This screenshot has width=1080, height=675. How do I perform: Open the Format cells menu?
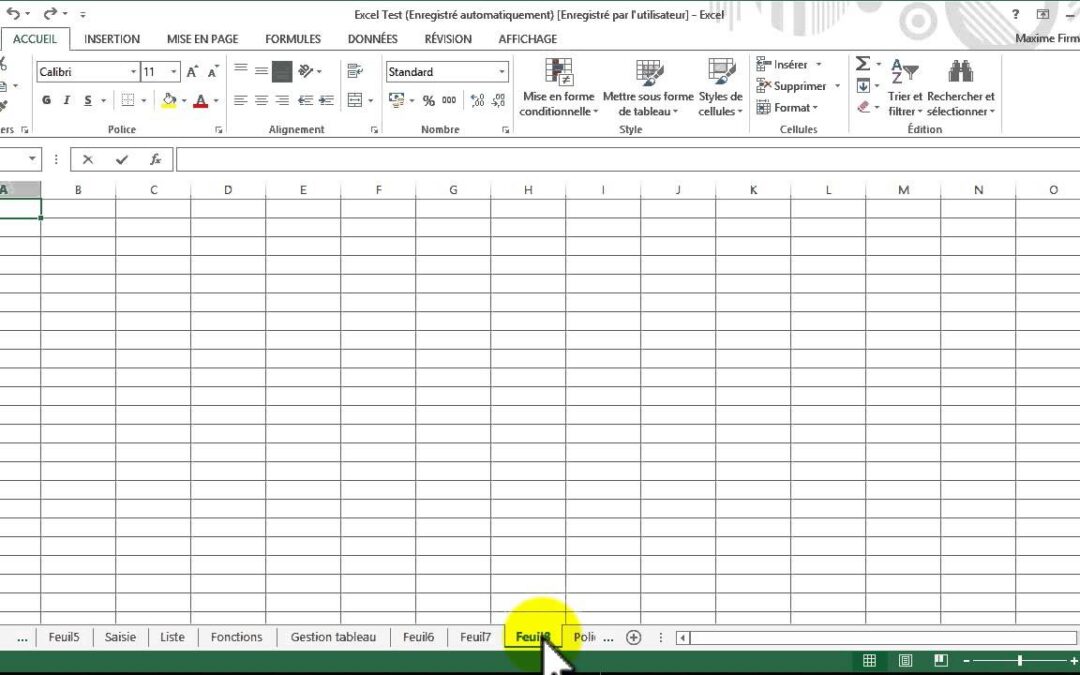point(787,107)
